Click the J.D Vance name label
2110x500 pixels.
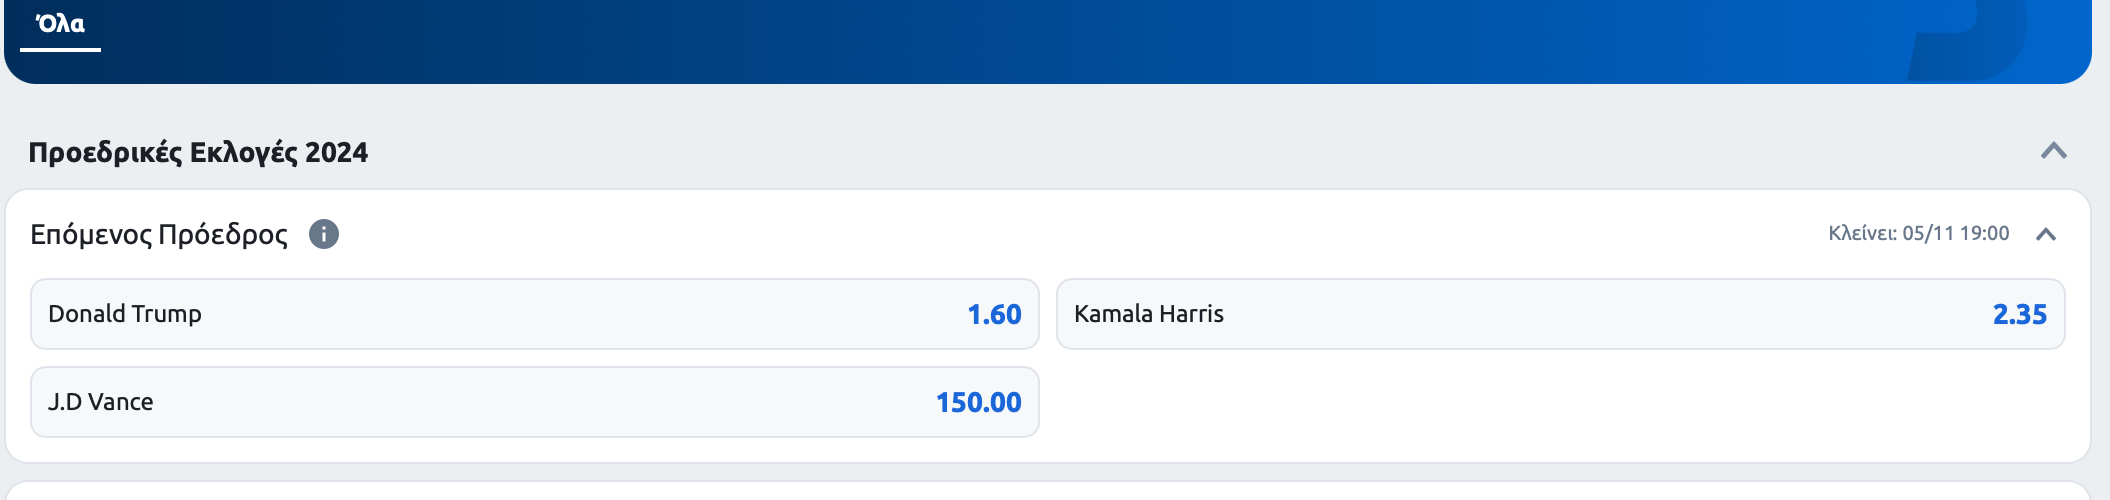(x=101, y=402)
